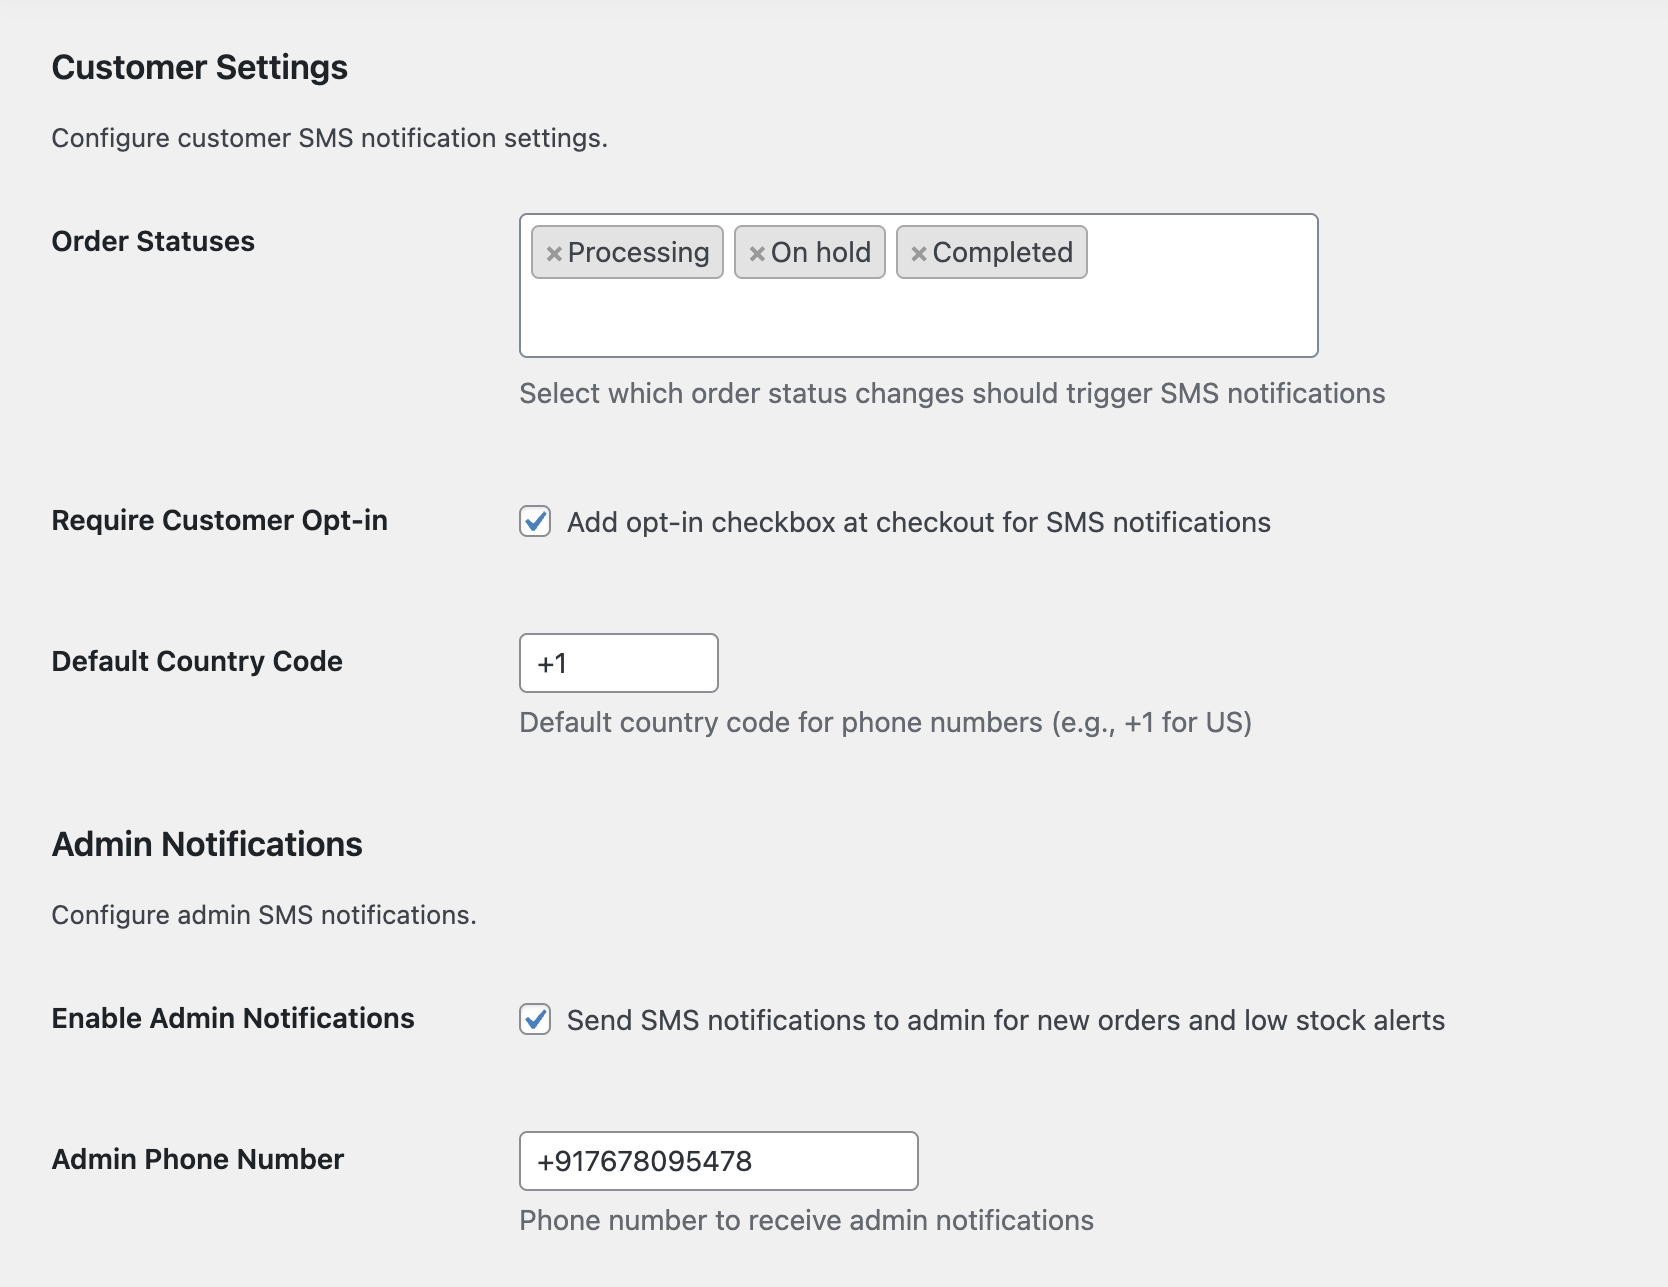Select the Processing tag label
The height and width of the screenshot is (1287, 1668).
tap(638, 253)
